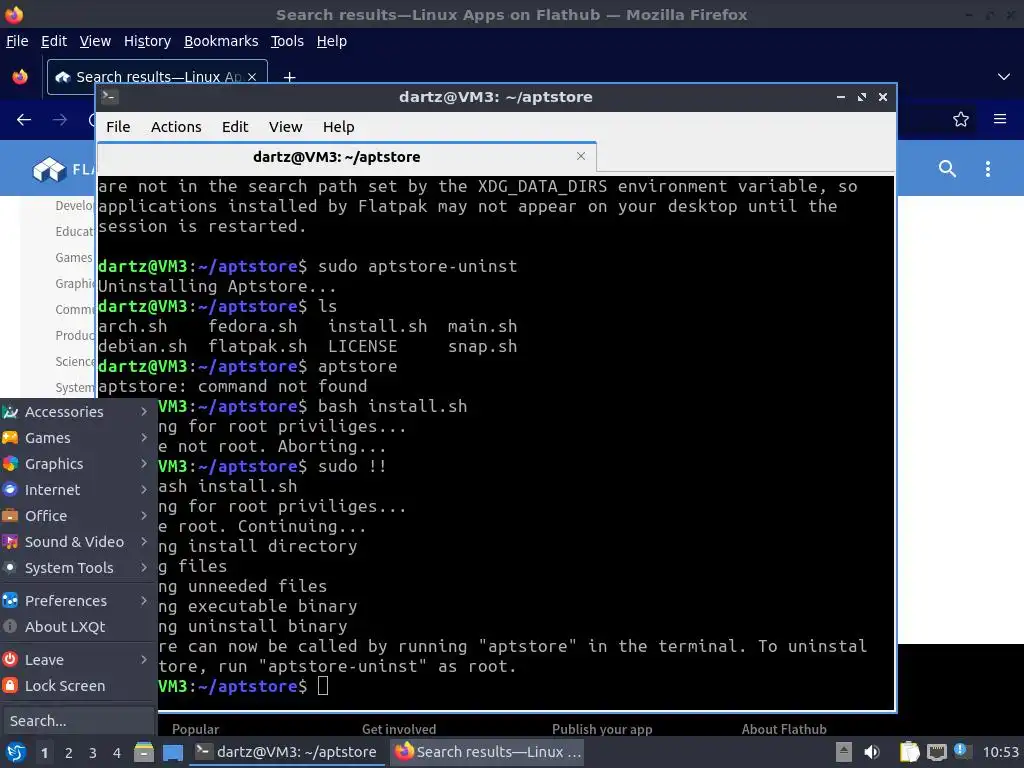Open Firefox Help menu

coord(332,41)
